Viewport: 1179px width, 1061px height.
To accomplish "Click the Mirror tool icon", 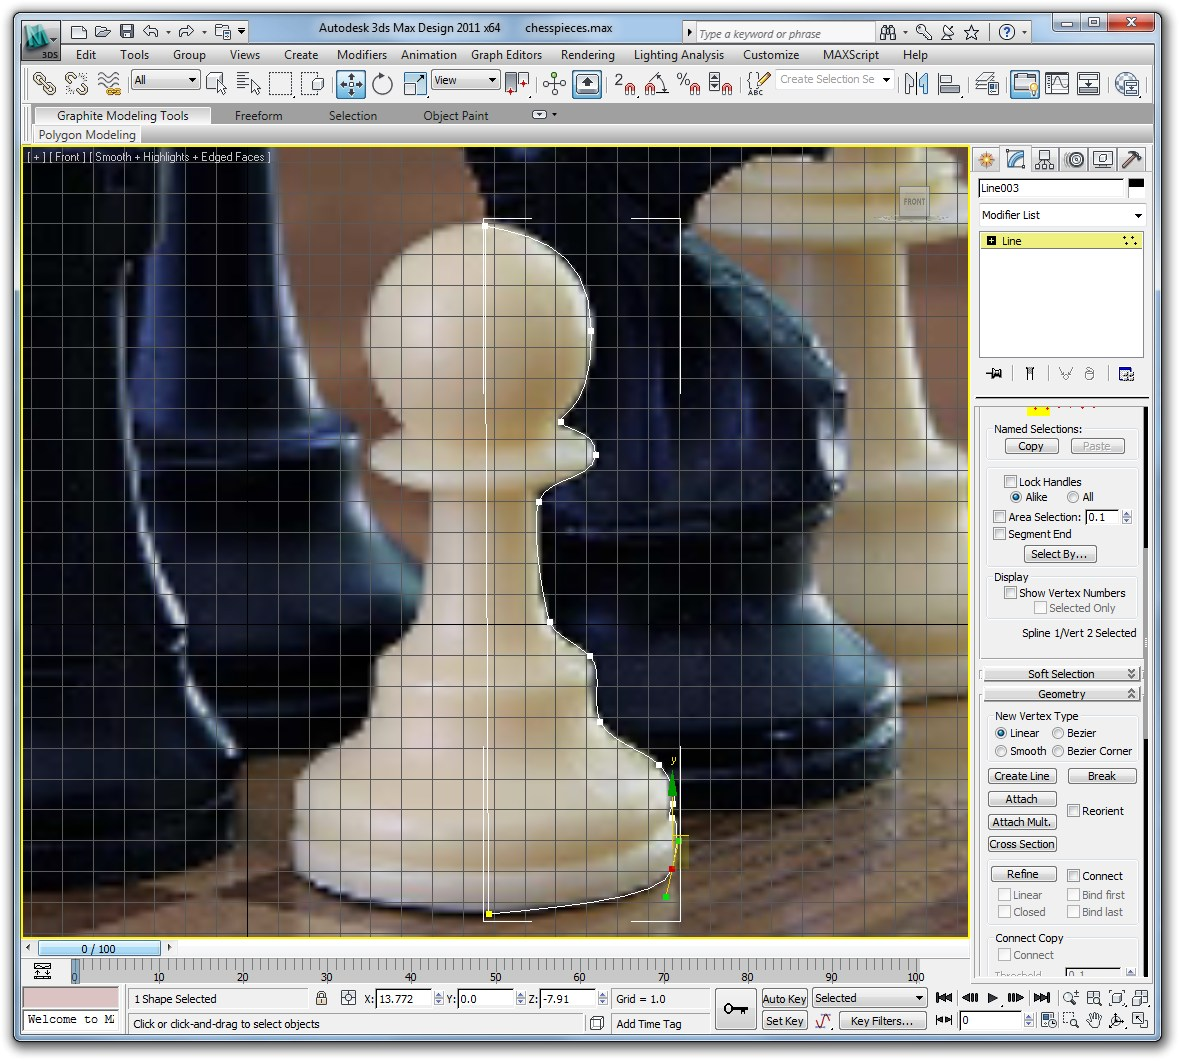I will point(915,84).
